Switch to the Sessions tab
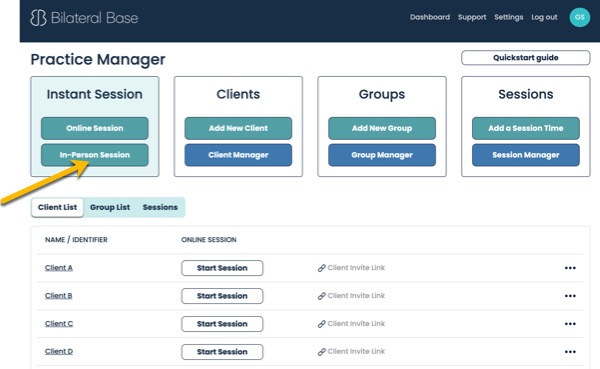This screenshot has height=369, width=600. click(x=160, y=207)
